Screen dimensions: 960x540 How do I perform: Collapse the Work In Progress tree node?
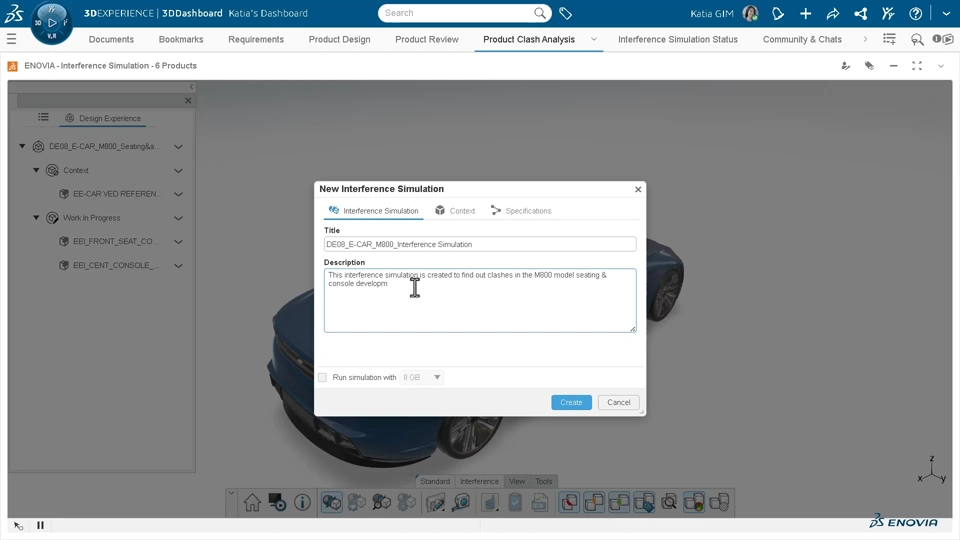pyautogui.click(x=36, y=217)
